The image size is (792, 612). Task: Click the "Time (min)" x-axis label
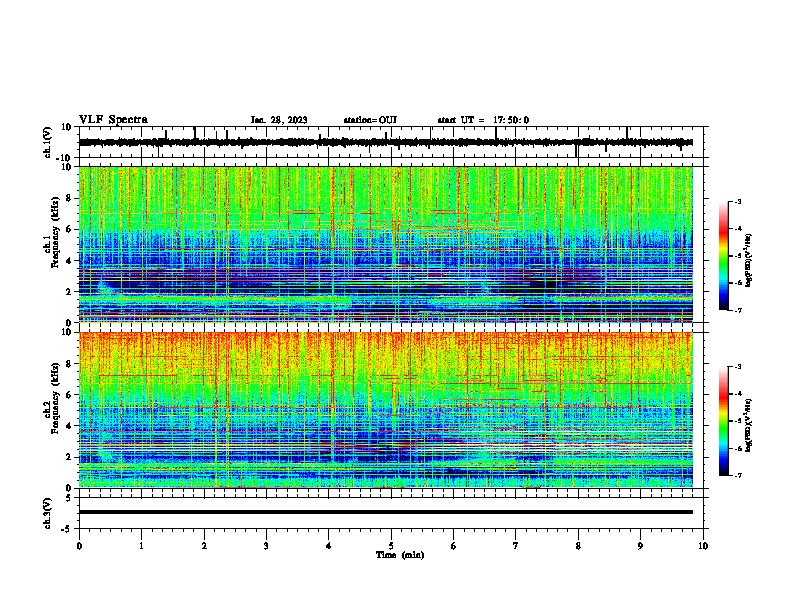click(400, 555)
